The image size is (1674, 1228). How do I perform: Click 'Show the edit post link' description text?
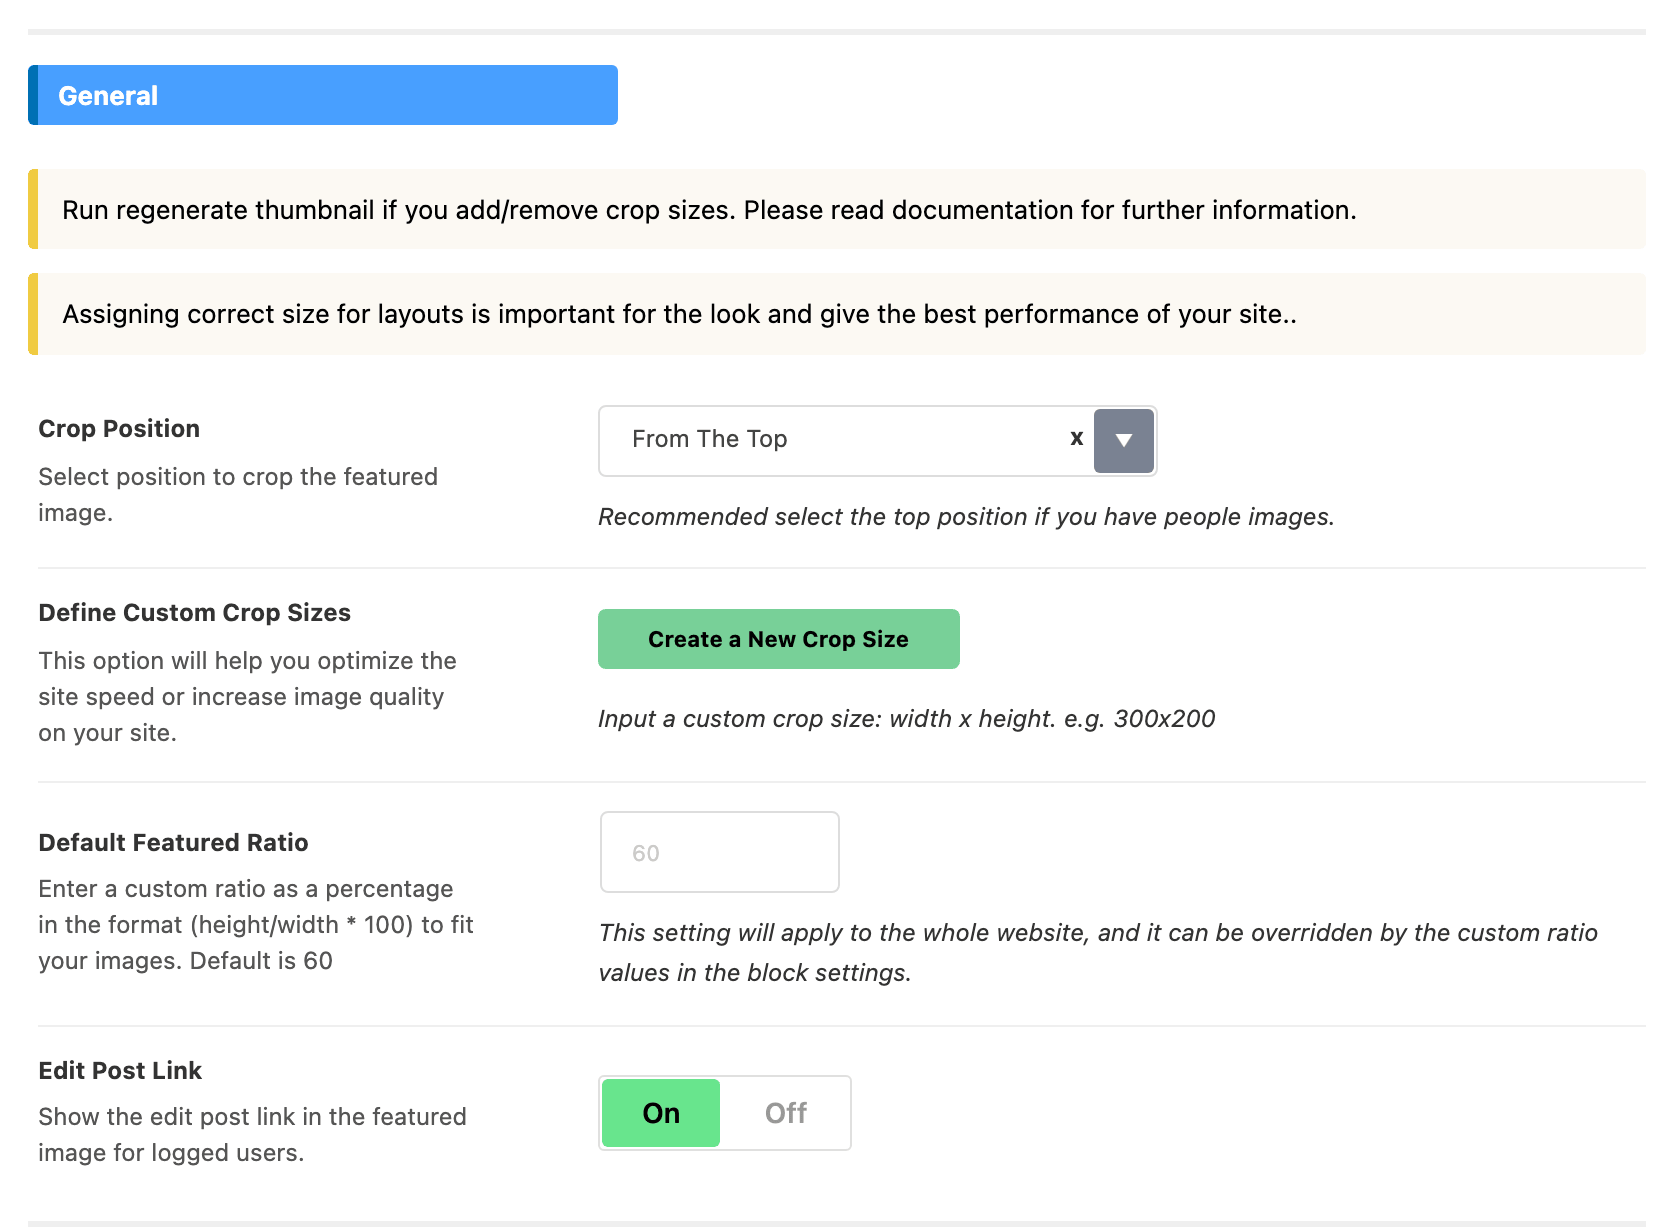[252, 1134]
